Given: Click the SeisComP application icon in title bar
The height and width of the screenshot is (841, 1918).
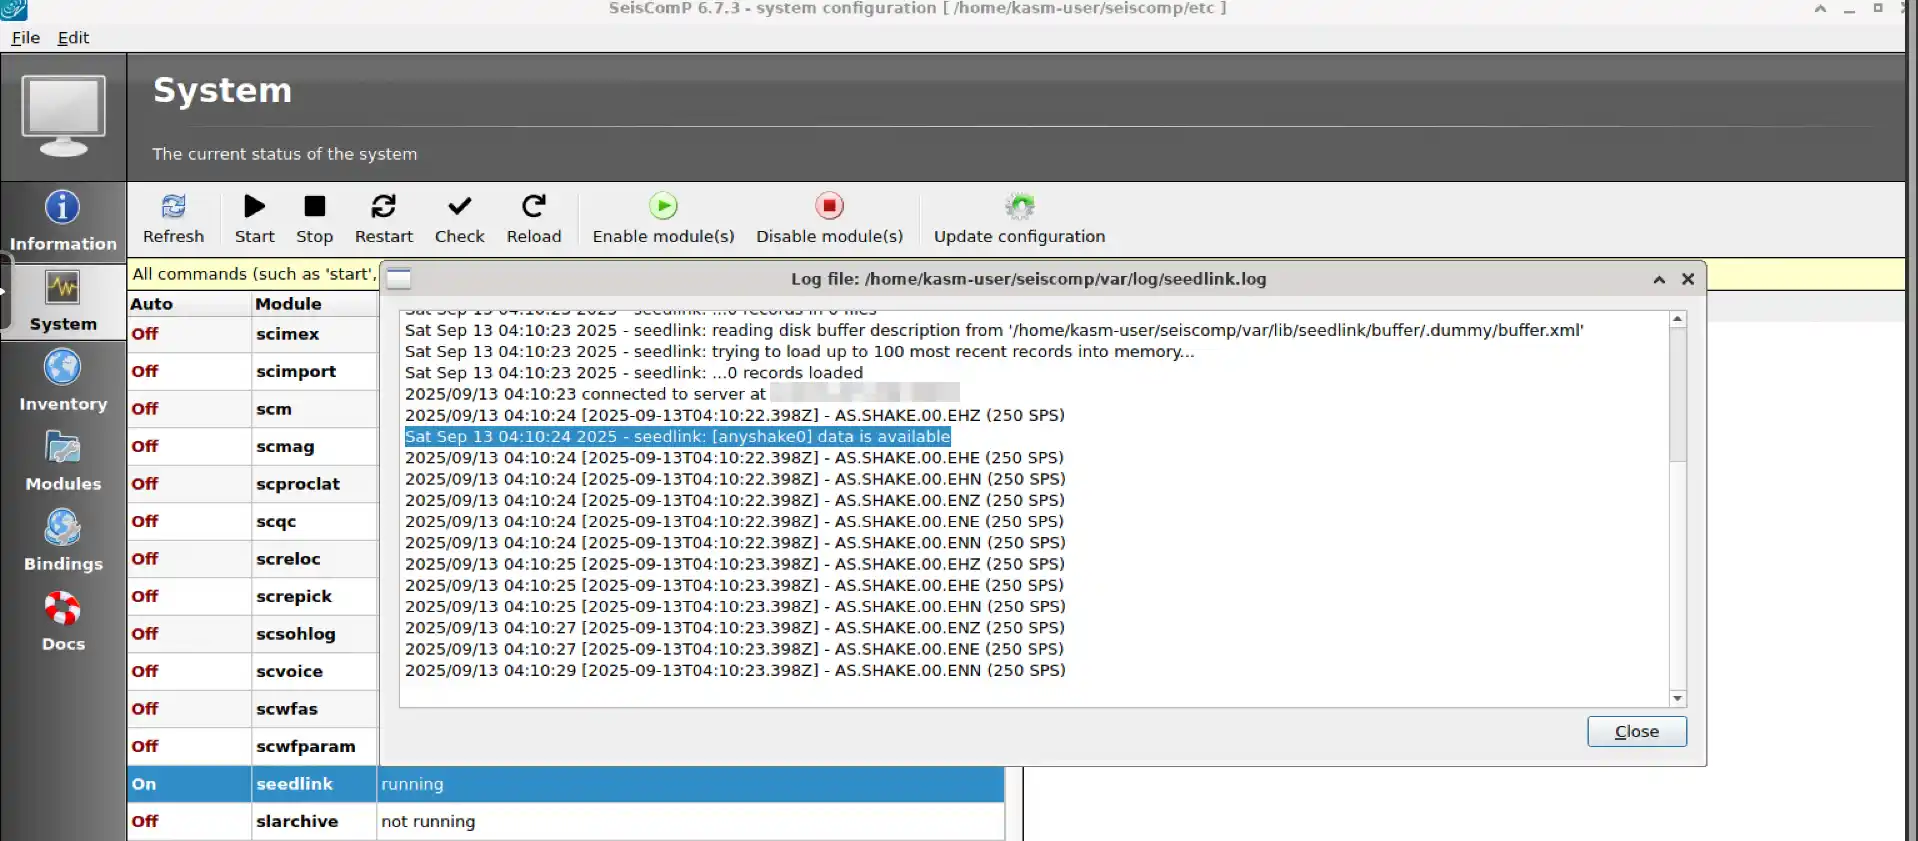Looking at the screenshot, I should tap(13, 10).
